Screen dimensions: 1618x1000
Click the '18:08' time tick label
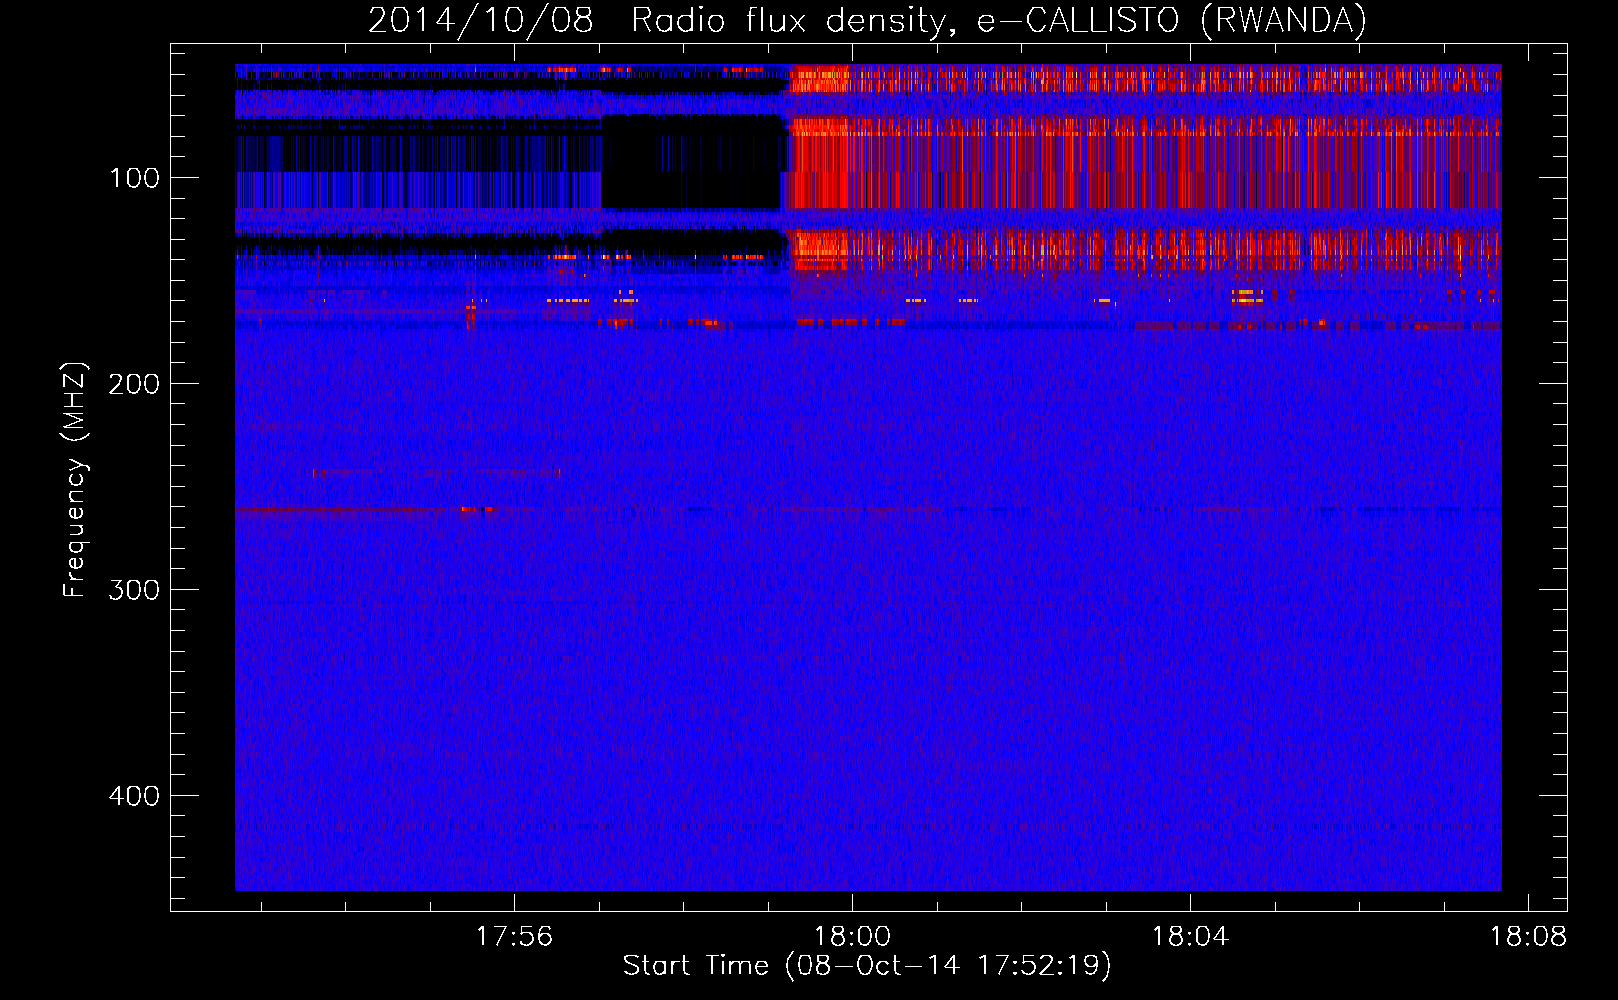(1528, 937)
